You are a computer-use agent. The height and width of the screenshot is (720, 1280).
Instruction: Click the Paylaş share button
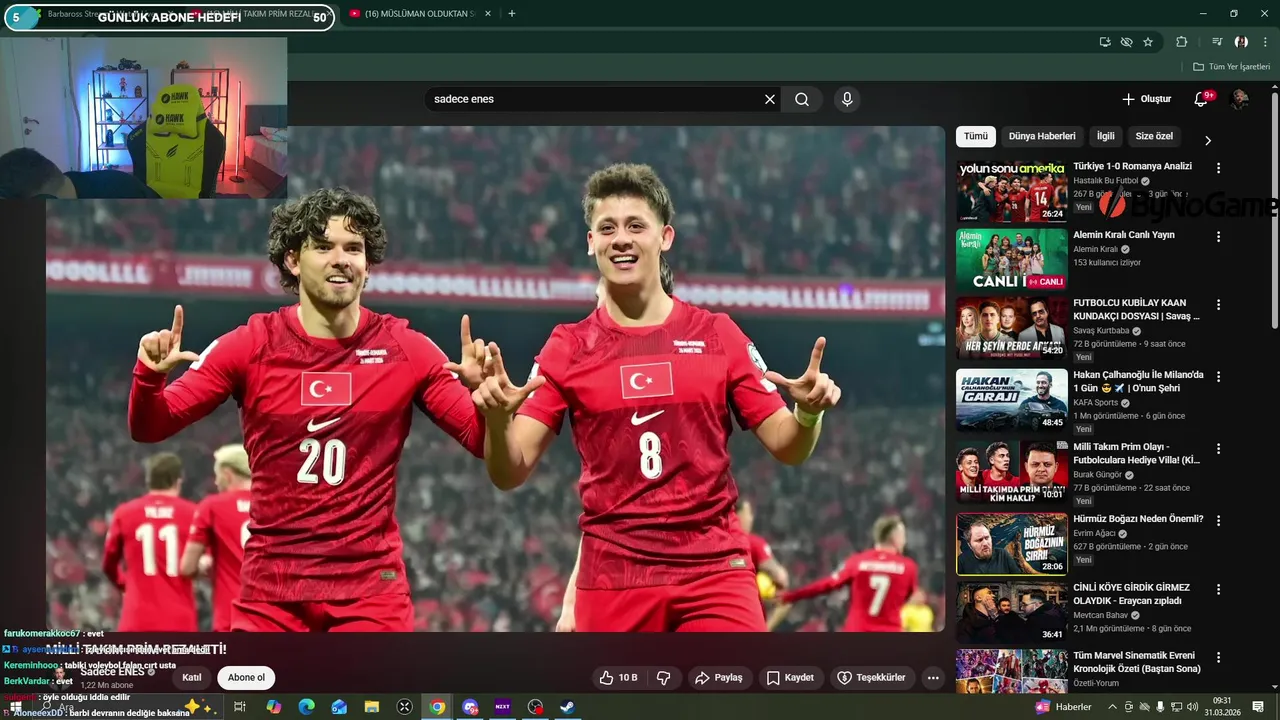(x=719, y=677)
